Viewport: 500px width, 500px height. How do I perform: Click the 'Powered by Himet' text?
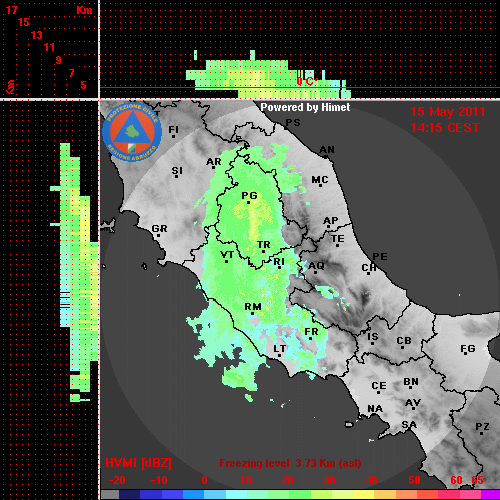pyautogui.click(x=305, y=107)
